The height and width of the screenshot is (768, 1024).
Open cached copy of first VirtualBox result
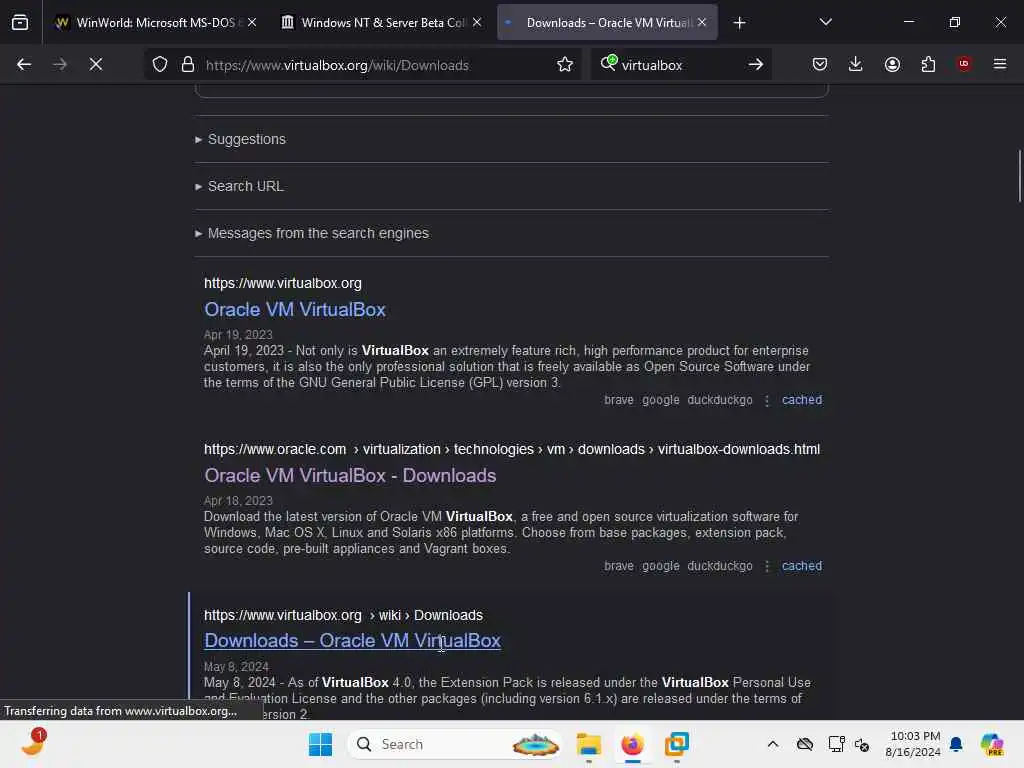click(x=801, y=400)
